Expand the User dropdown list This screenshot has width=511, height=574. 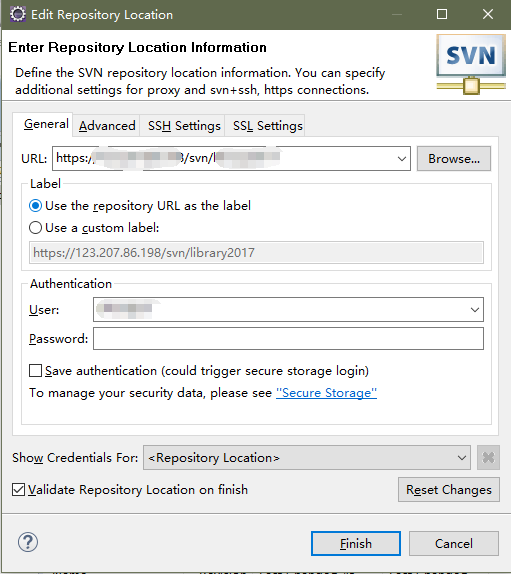(475, 310)
